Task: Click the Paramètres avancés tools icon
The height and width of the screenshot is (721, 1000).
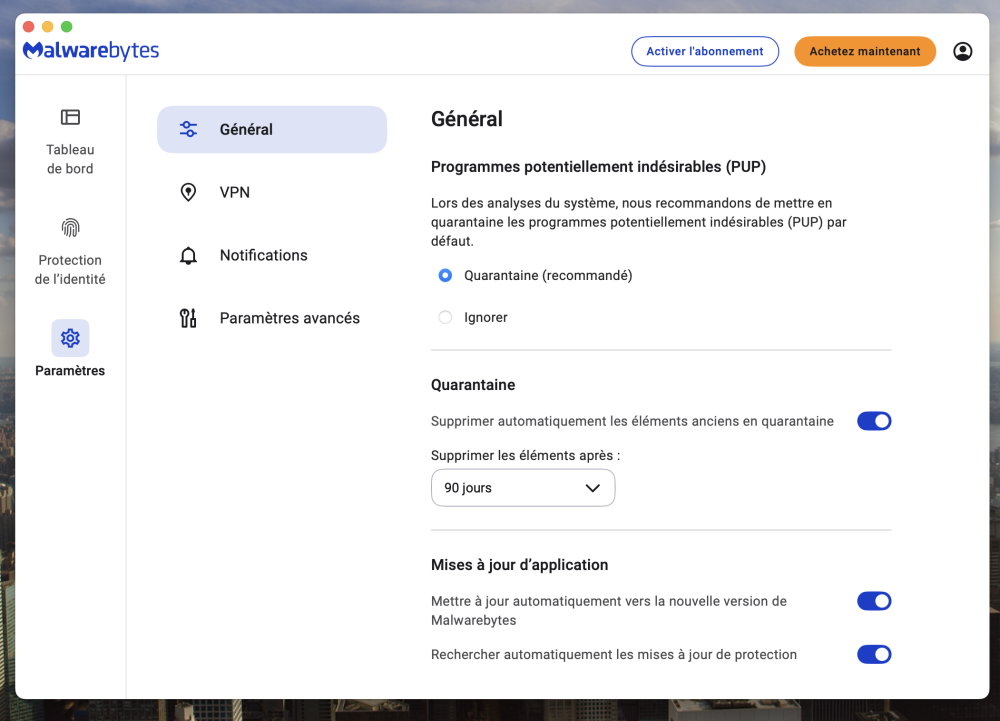Action: pos(188,318)
